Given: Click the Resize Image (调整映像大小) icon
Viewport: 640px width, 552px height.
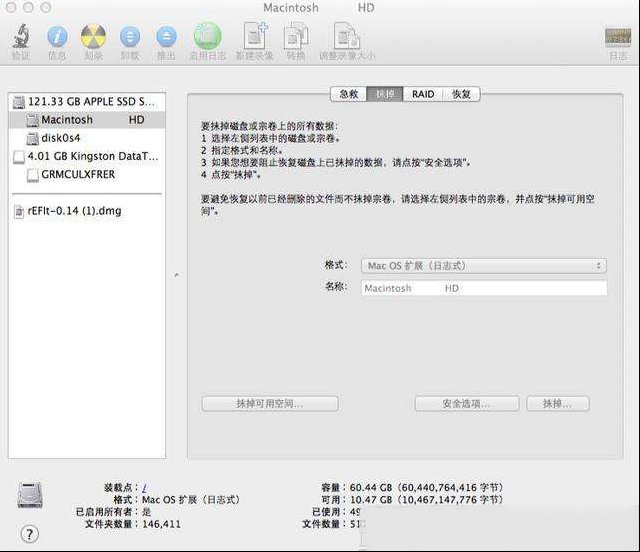Looking at the screenshot, I should pos(347,36).
